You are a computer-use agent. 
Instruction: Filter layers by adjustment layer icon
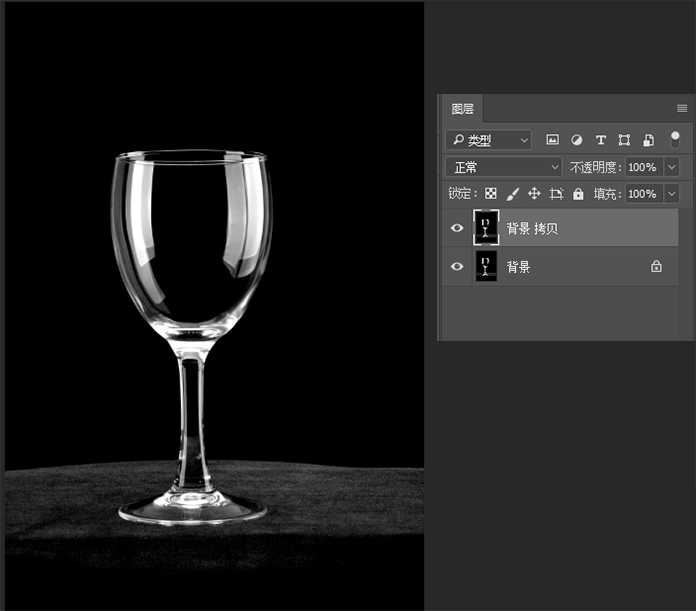tap(576, 140)
